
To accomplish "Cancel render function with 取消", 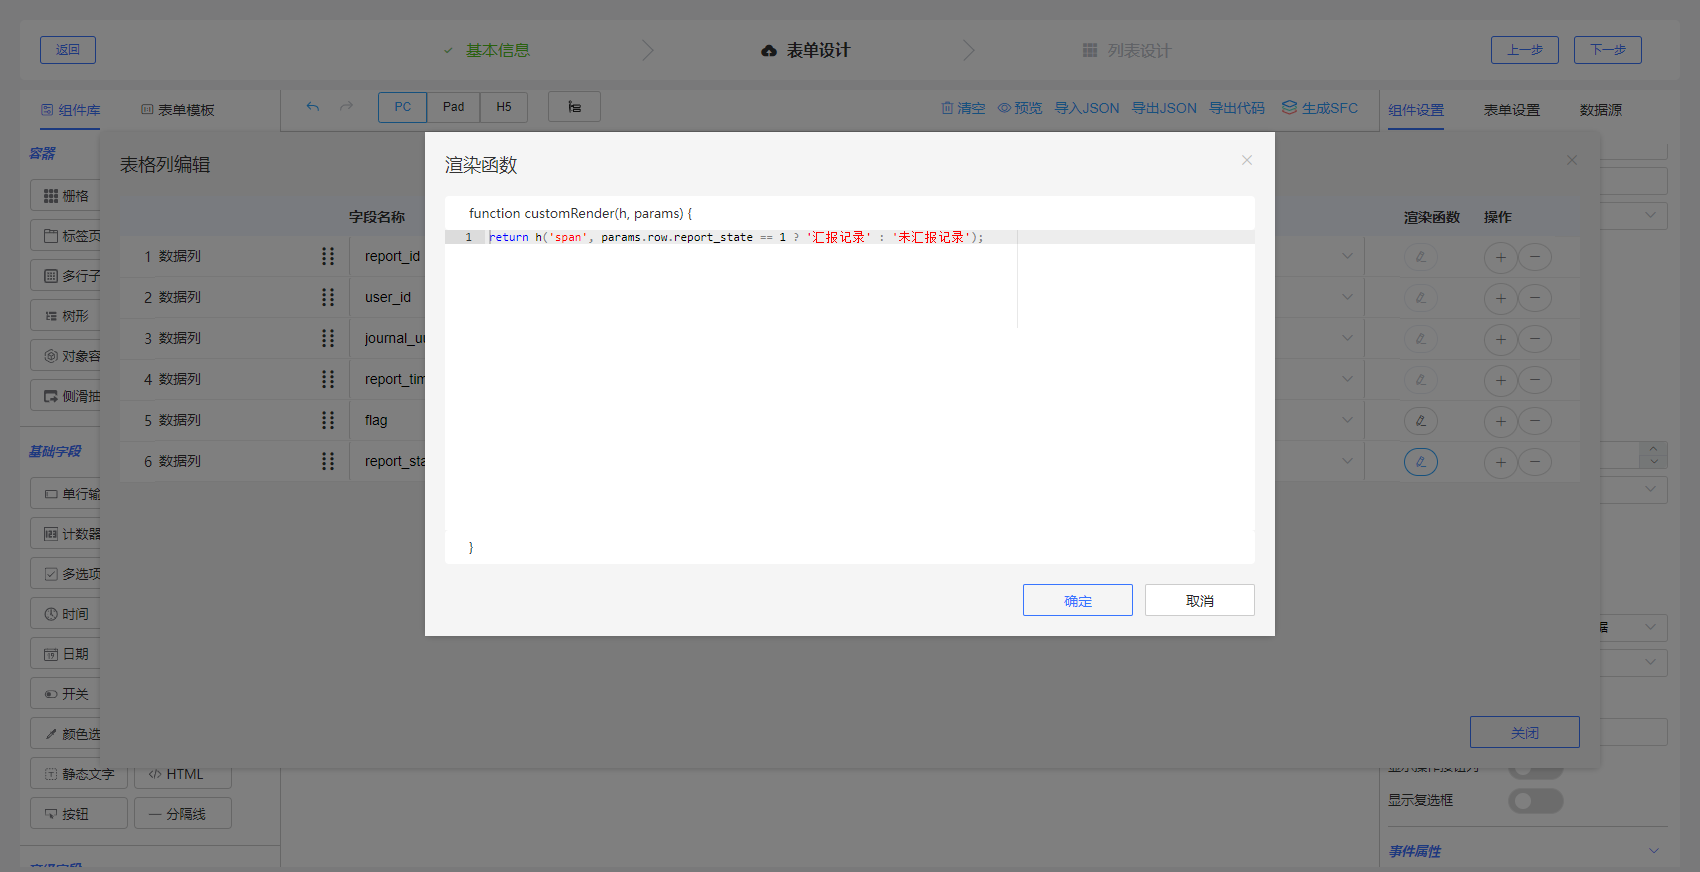I will [1200, 600].
